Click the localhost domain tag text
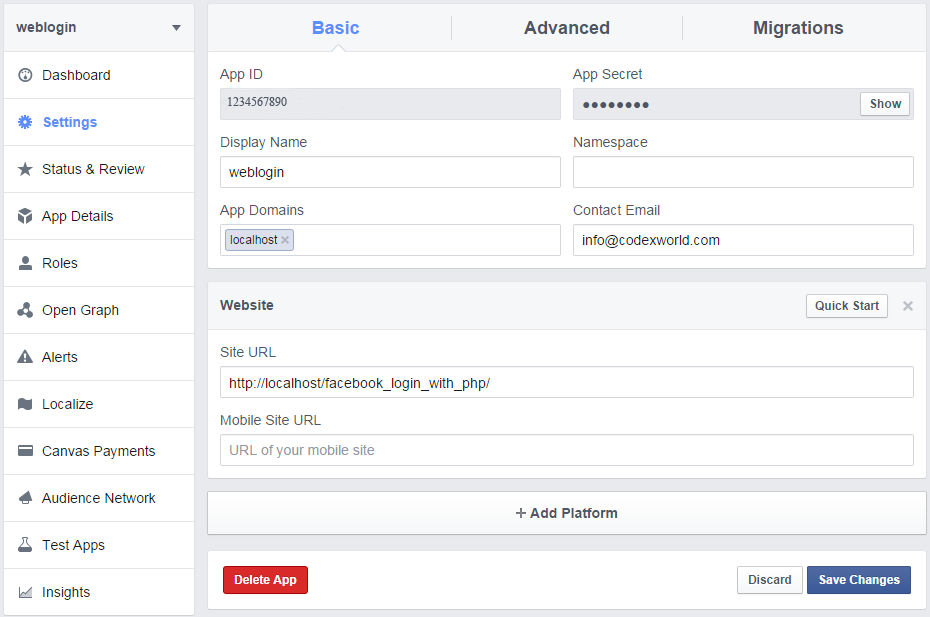 point(253,240)
